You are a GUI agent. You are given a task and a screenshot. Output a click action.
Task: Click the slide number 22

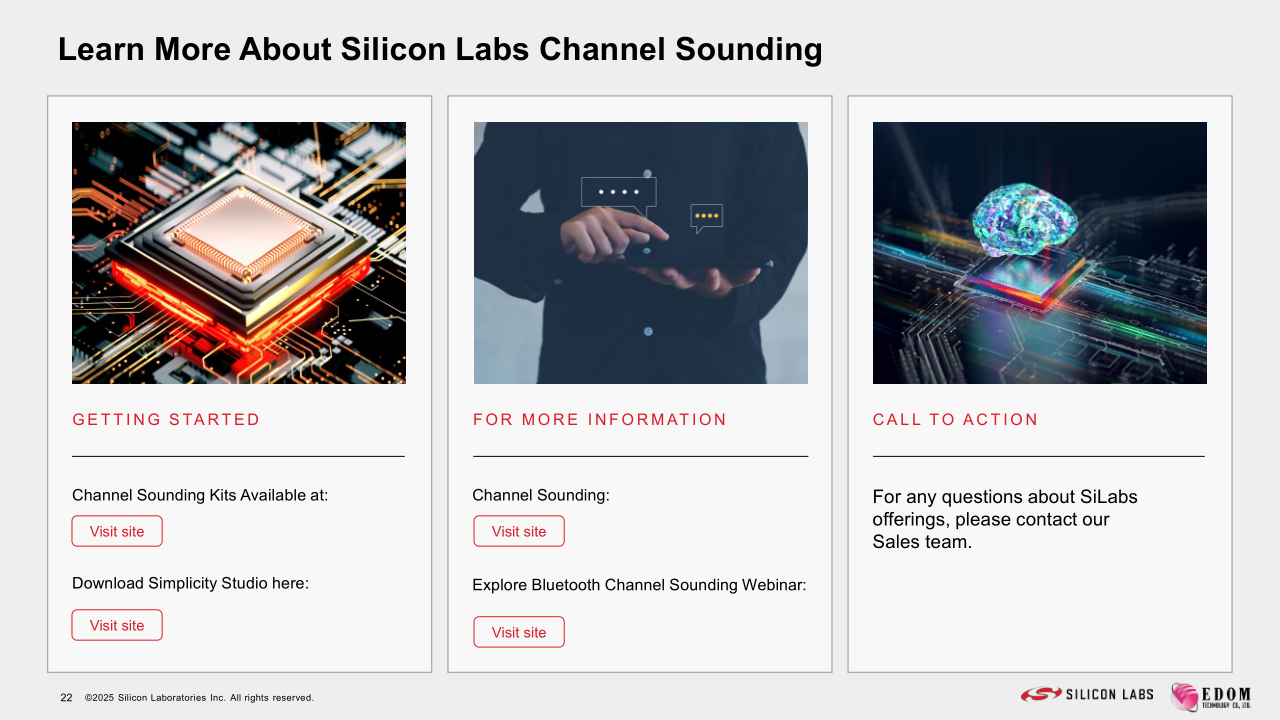pyautogui.click(x=66, y=698)
